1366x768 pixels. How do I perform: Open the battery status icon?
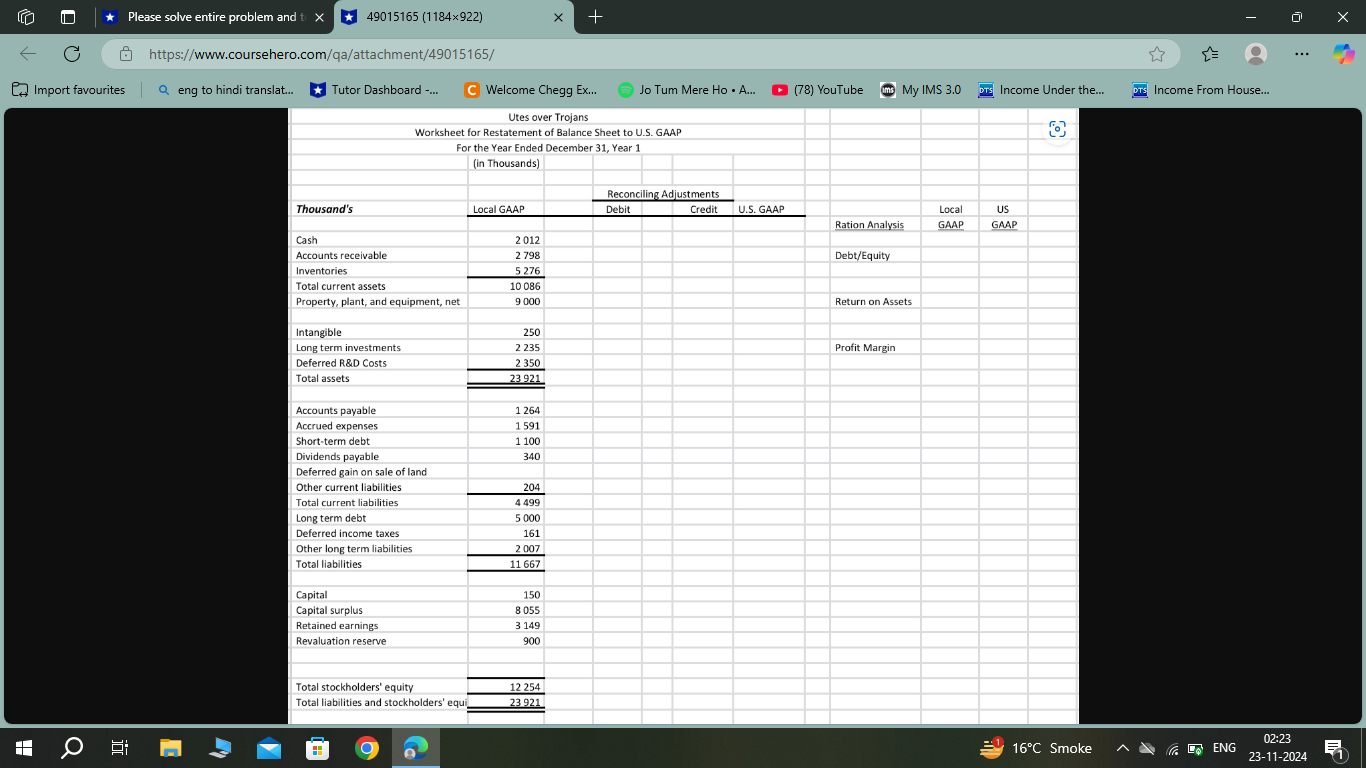click(1193, 748)
